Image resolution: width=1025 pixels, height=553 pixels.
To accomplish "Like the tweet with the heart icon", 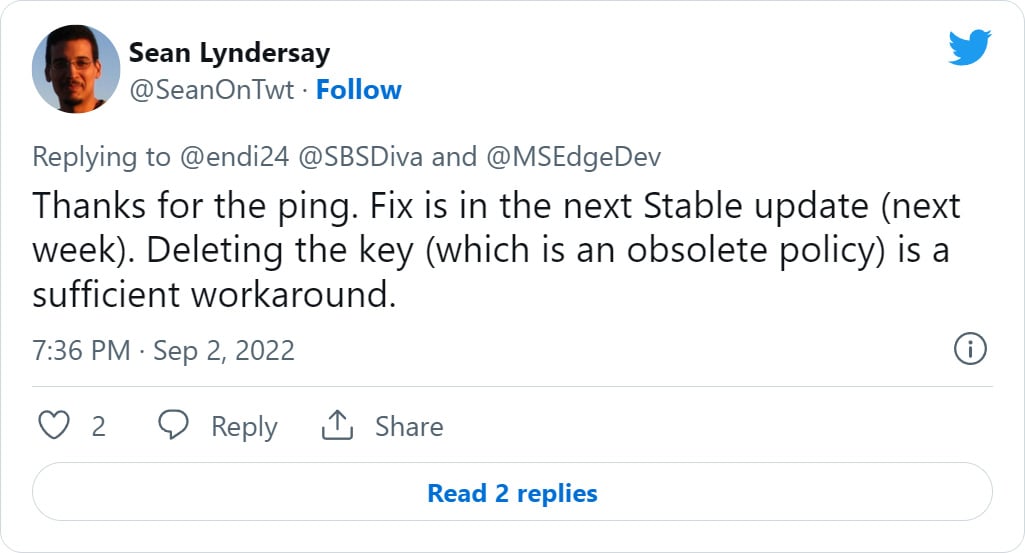I will click(x=54, y=426).
